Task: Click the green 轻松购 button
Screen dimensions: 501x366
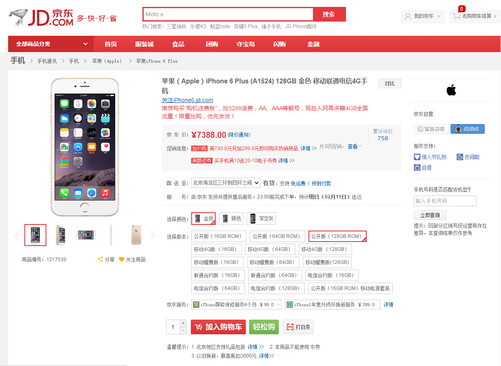Action: pyautogui.click(x=264, y=327)
